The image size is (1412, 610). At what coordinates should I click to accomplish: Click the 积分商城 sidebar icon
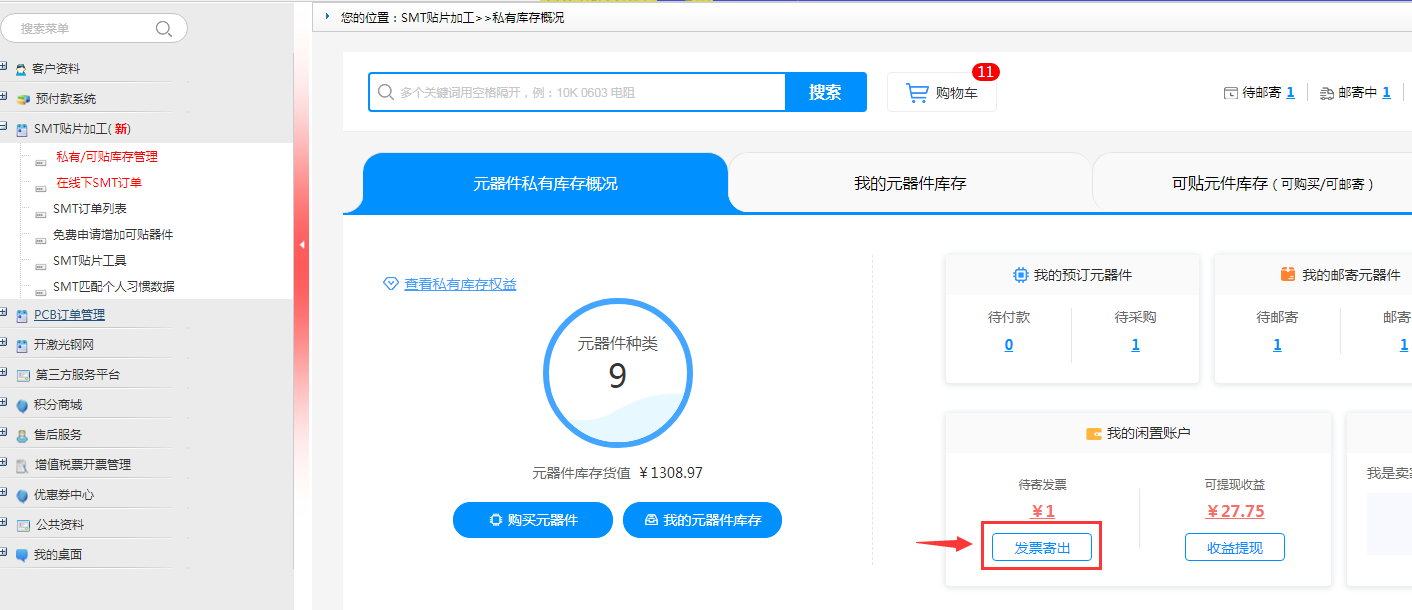21,406
